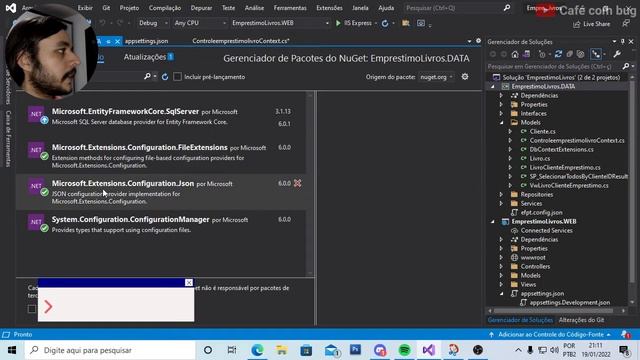
Task: Click Show All Files icon
Action: tap(580, 54)
